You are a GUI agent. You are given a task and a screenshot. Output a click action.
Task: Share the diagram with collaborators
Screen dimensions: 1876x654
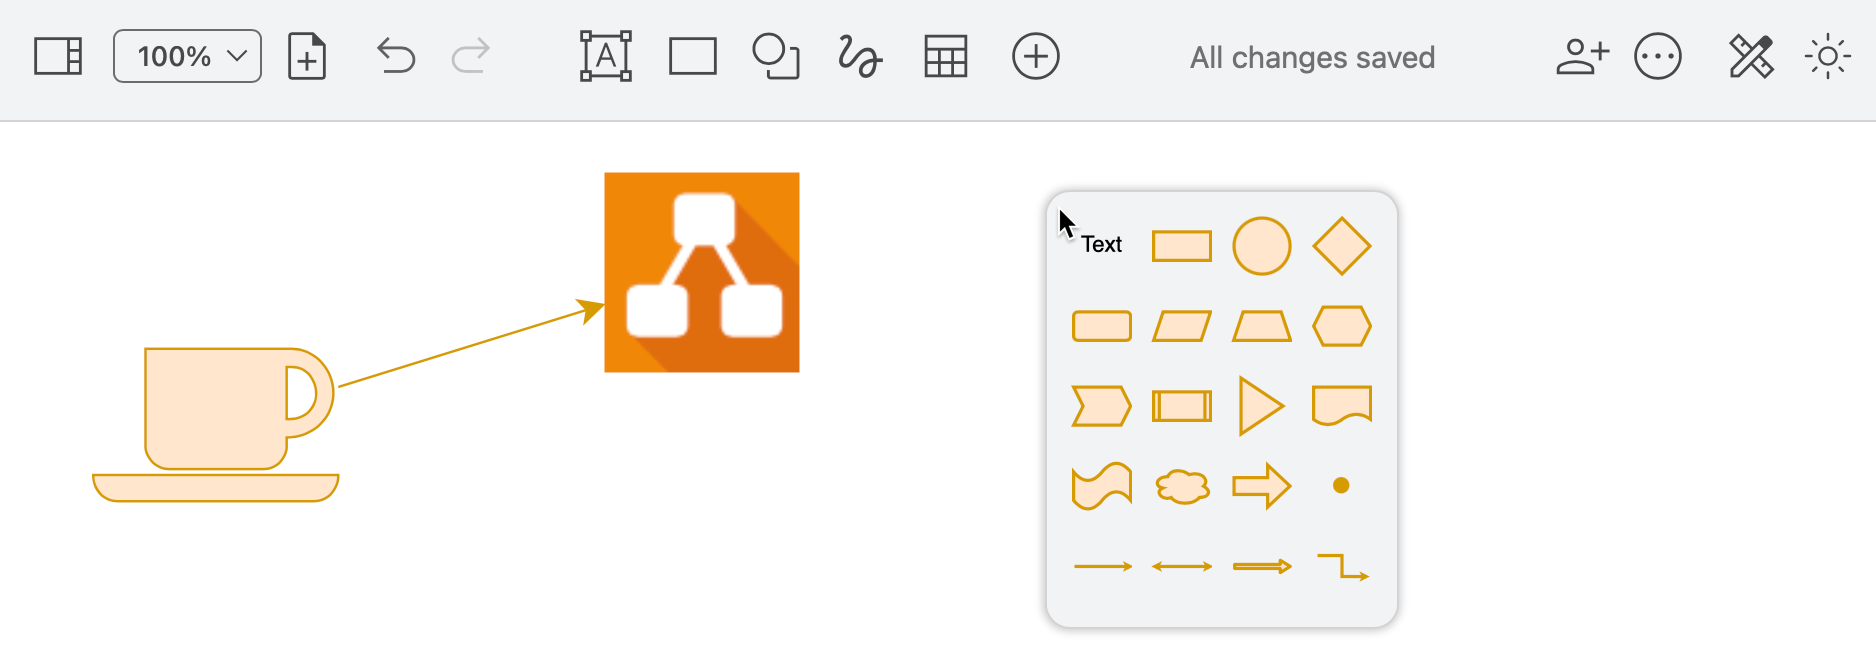click(1583, 56)
